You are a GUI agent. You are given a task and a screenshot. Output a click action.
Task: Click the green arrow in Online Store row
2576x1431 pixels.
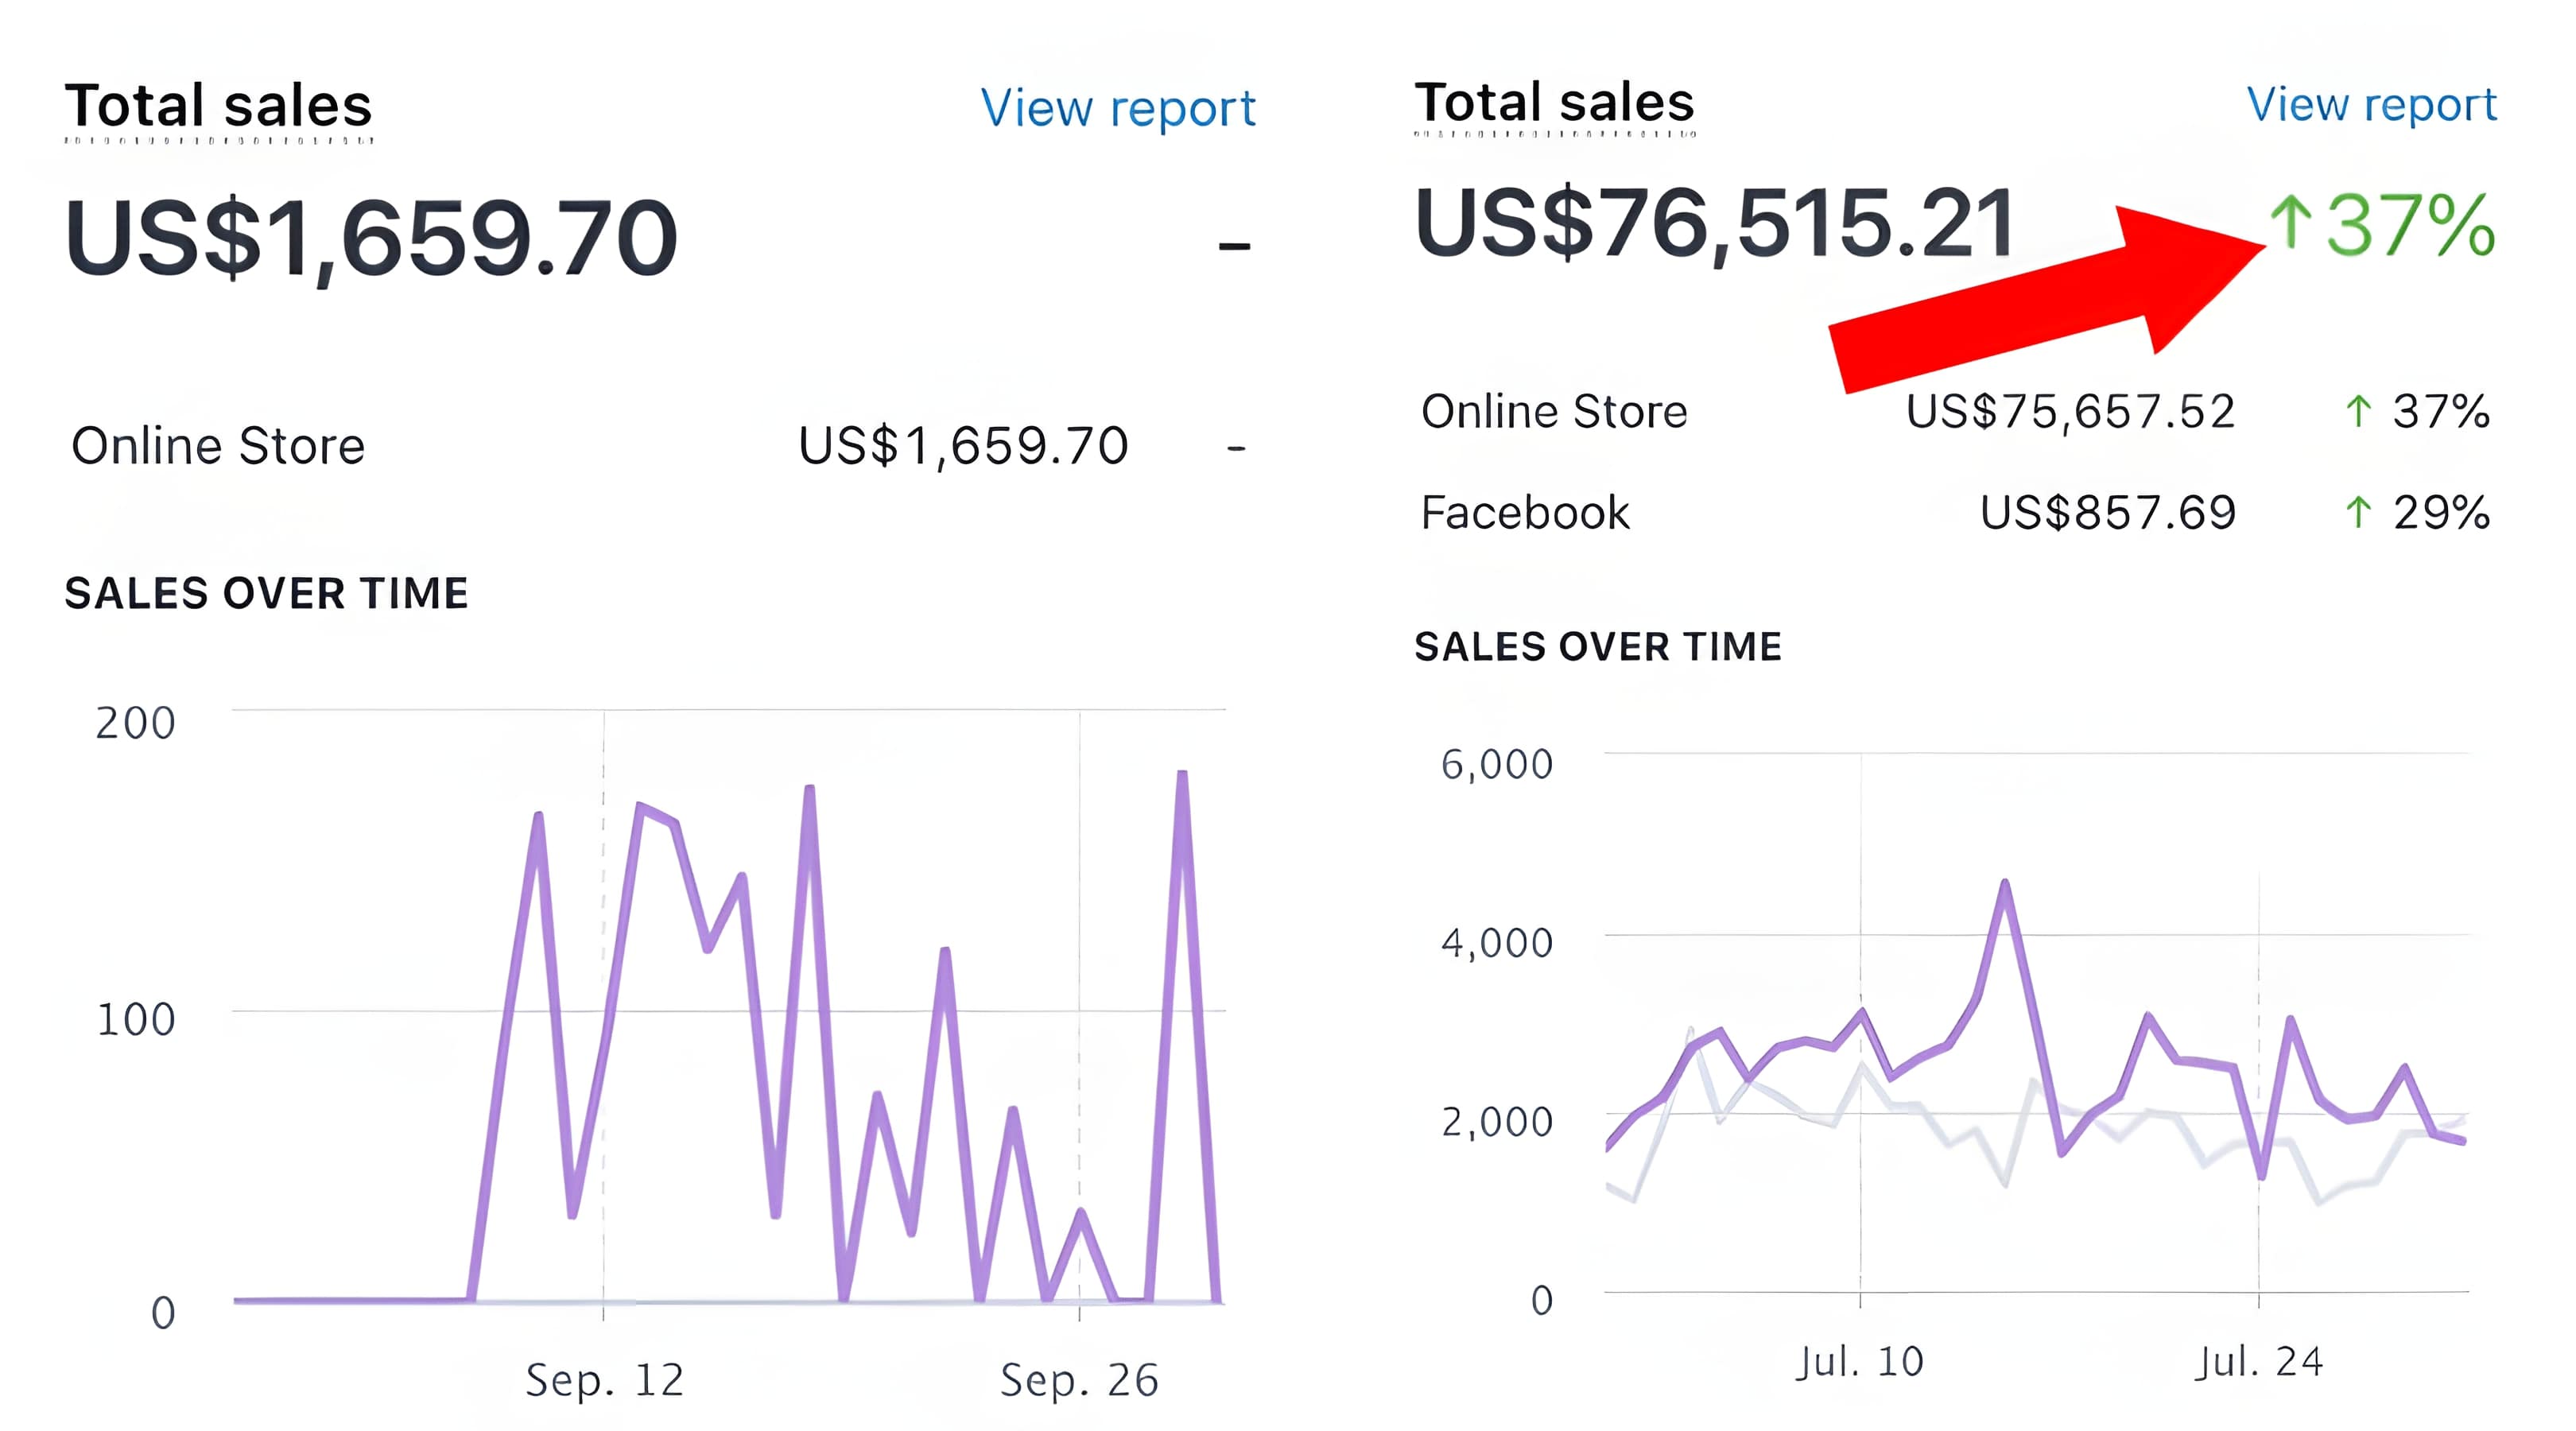click(x=2358, y=411)
